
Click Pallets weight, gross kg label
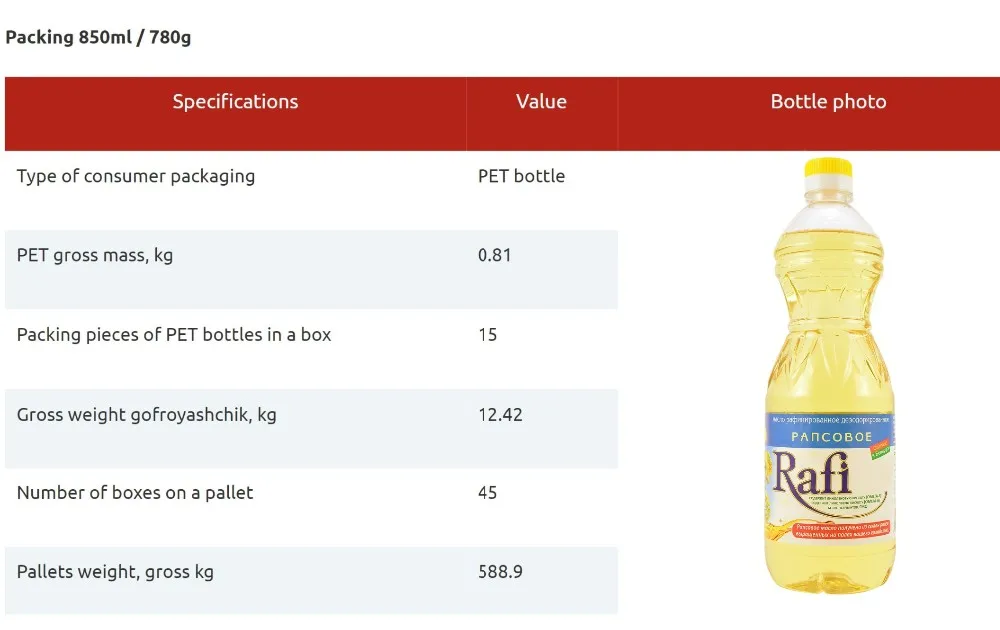tap(115, 572)
